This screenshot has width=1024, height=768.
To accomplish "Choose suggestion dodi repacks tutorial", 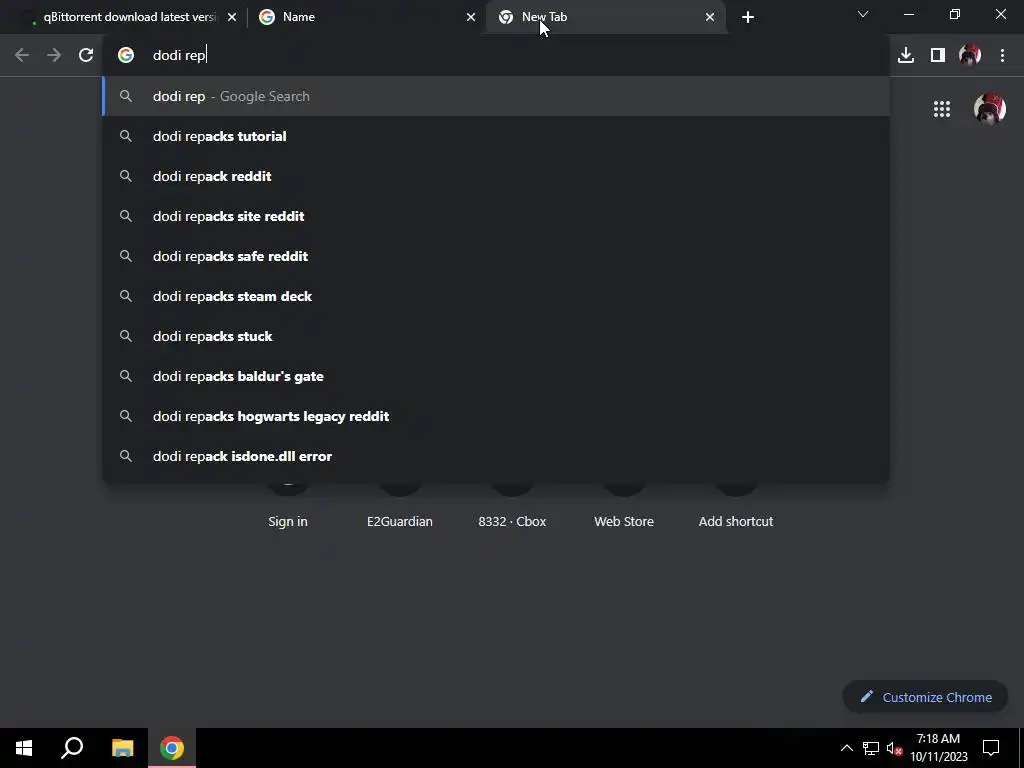I will pos(496,136).
